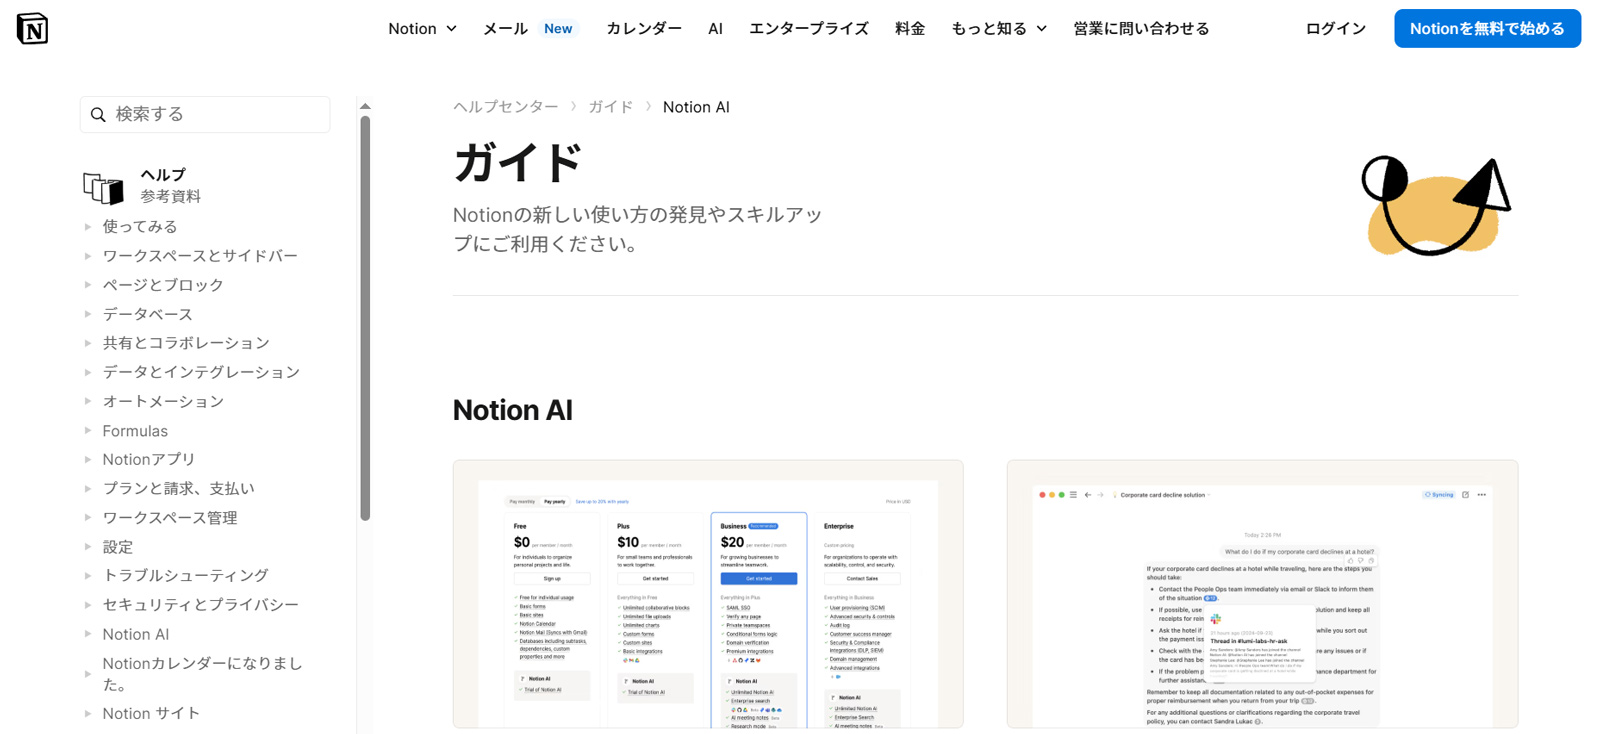Select Notion サイト in the sidebar list
This screenshot has height=734, width=1600.
pos(151,714)
